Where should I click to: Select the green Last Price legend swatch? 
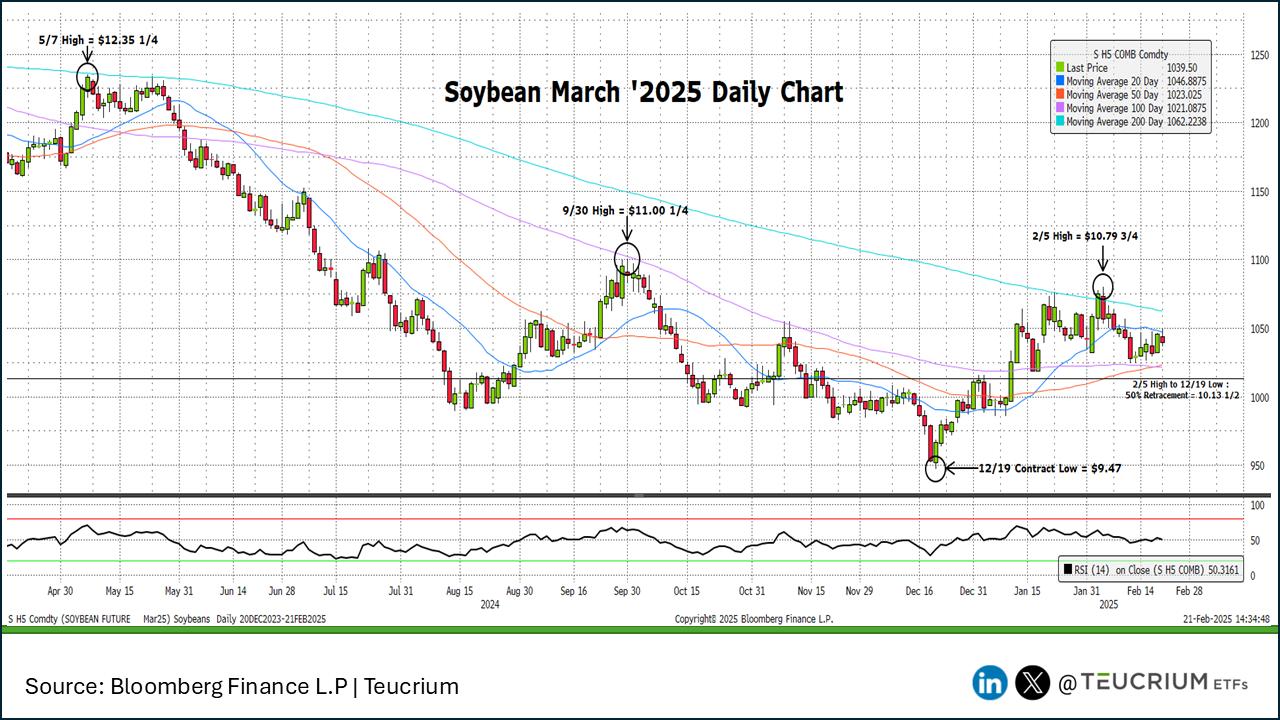[x=1061, y=68]
